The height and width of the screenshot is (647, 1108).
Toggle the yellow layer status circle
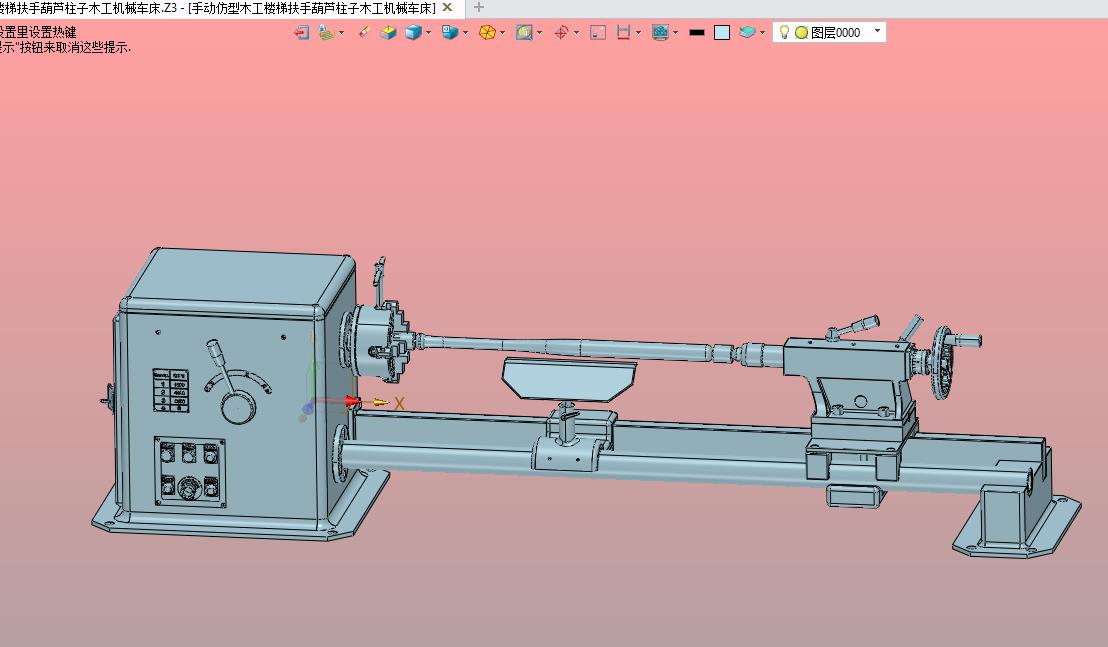801,32
